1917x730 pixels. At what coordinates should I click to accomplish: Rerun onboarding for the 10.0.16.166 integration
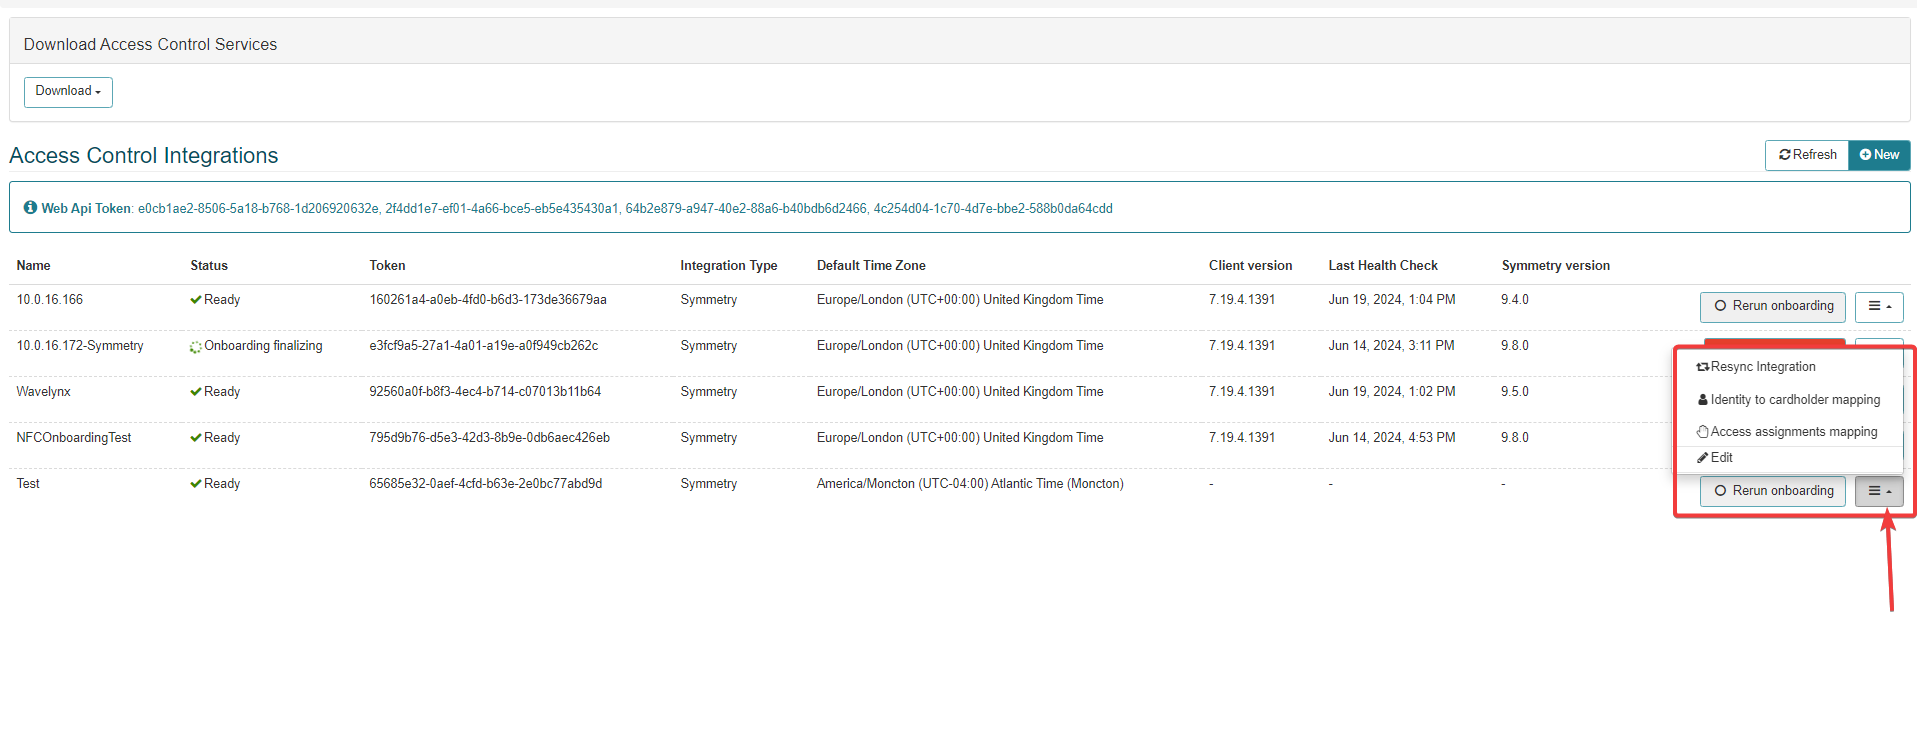[x=1773, y=307]
